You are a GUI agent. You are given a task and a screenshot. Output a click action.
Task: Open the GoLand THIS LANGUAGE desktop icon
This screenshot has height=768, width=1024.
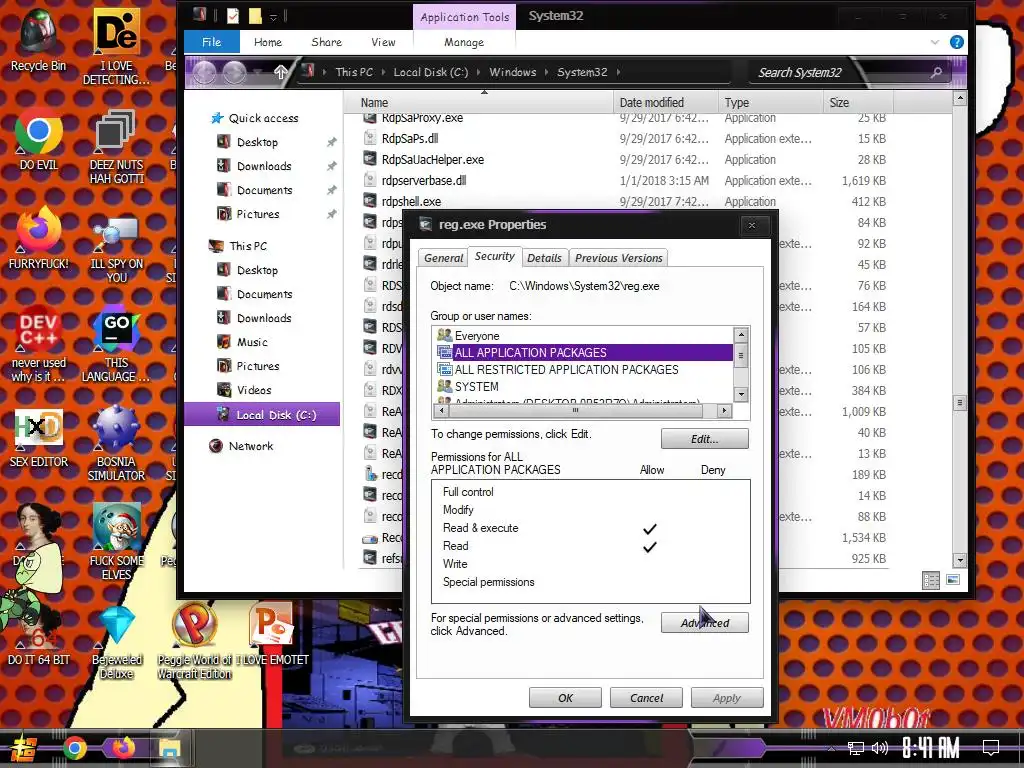pos(116,344)
